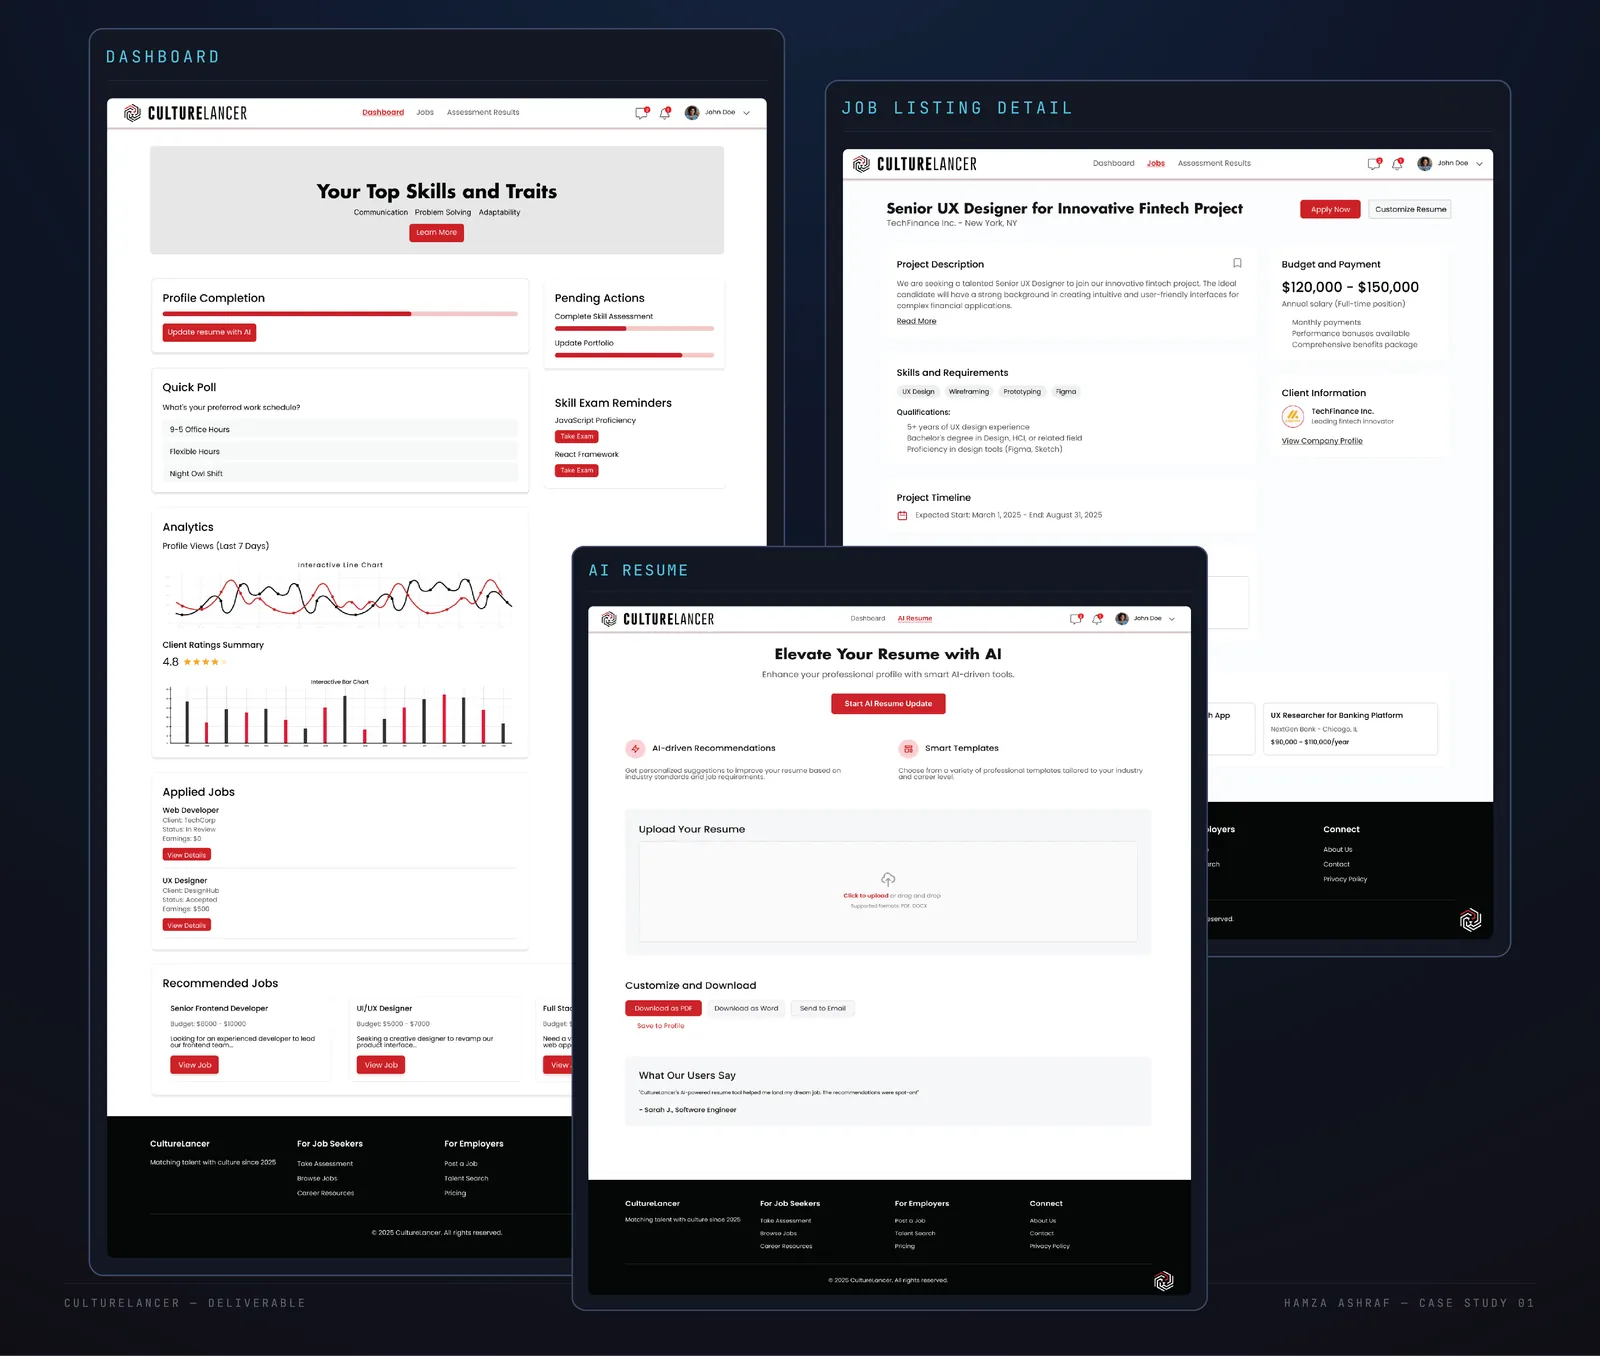Take the JavaScript Proficiency exam
The height and width of the screenshot is (1357, 1600).
(x=576, y=437)
